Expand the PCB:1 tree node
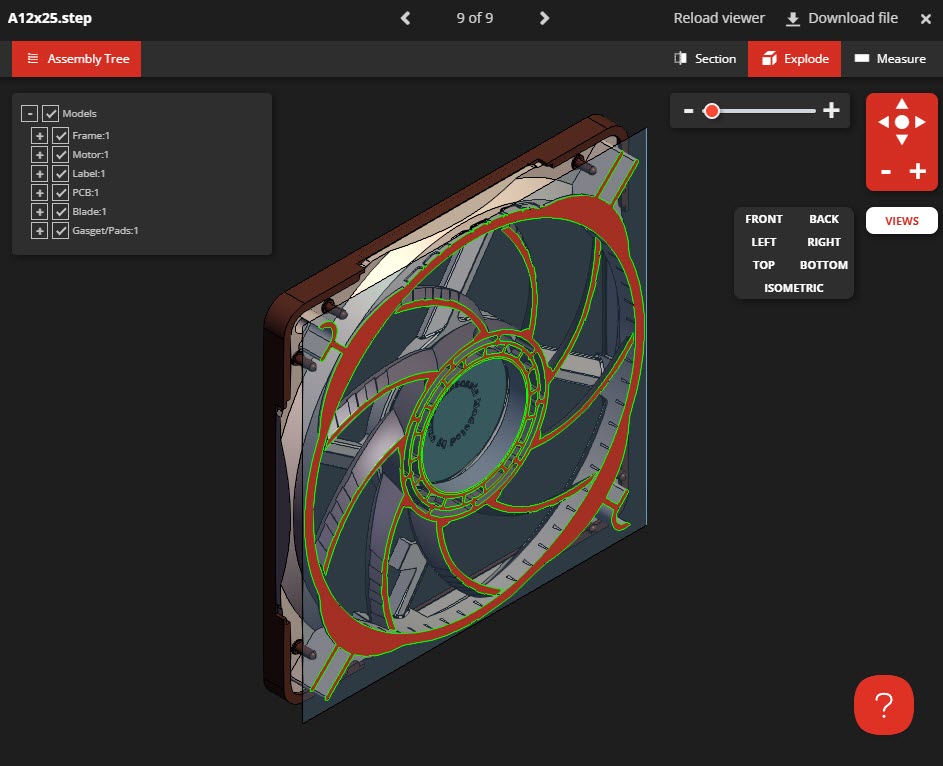 tap(39, 192)
